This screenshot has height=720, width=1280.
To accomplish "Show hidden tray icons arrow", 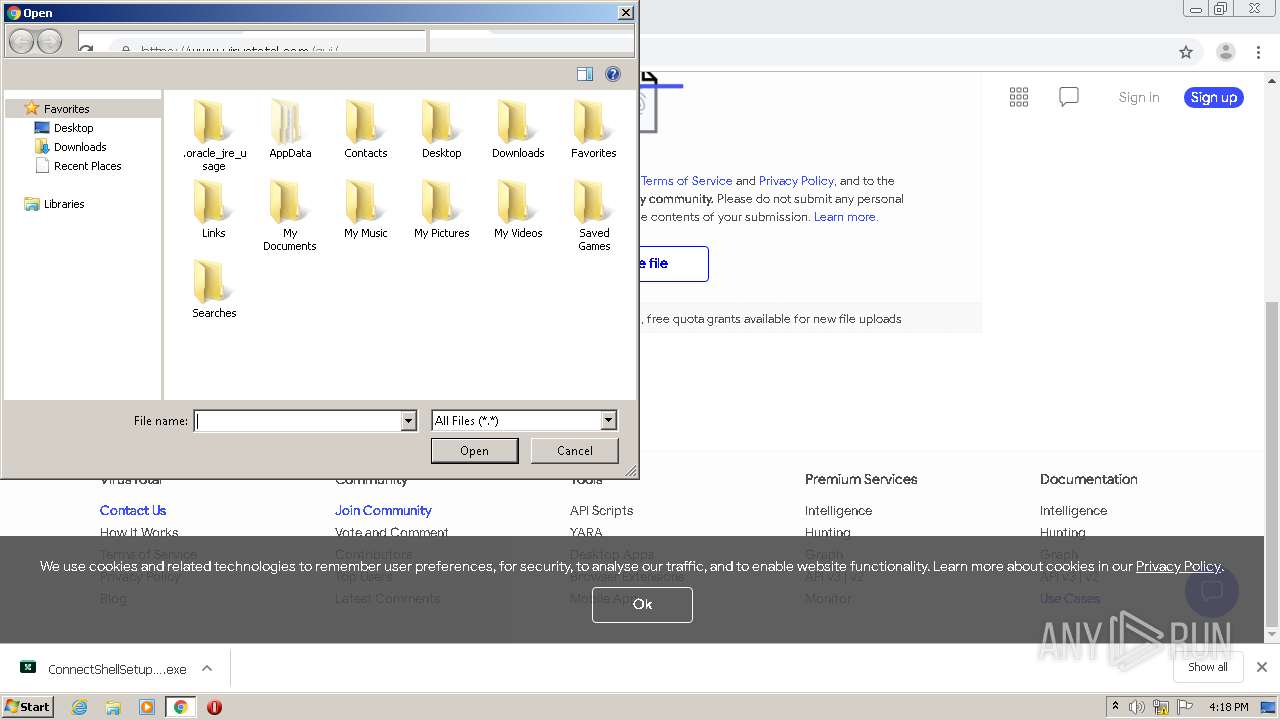I will click(1115, 706).
